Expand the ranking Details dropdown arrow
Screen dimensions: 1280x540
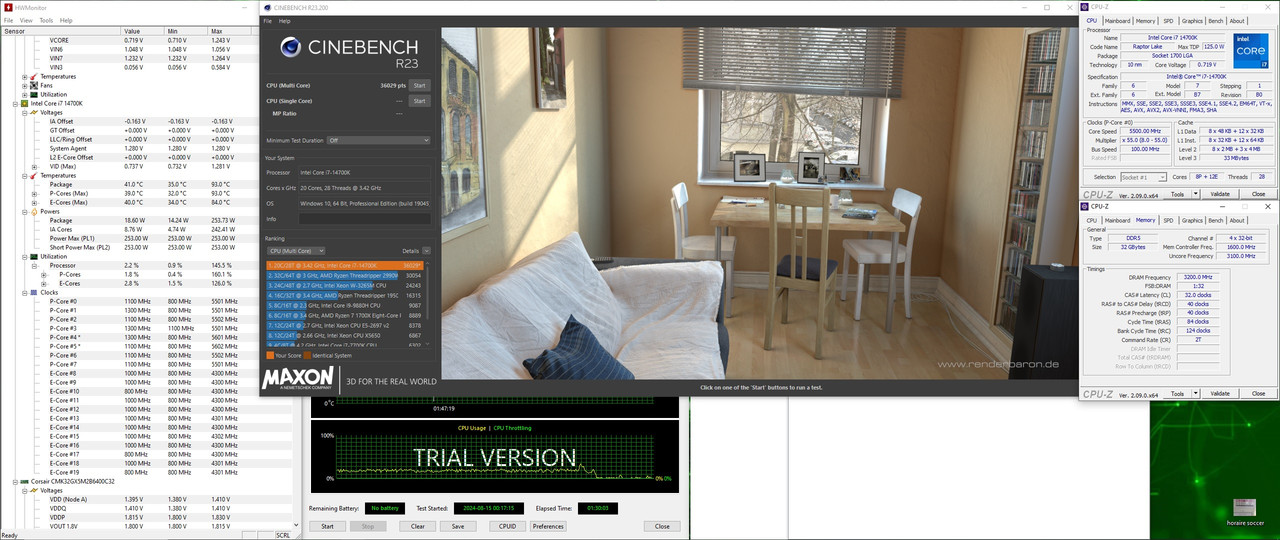tap(426, 251)
